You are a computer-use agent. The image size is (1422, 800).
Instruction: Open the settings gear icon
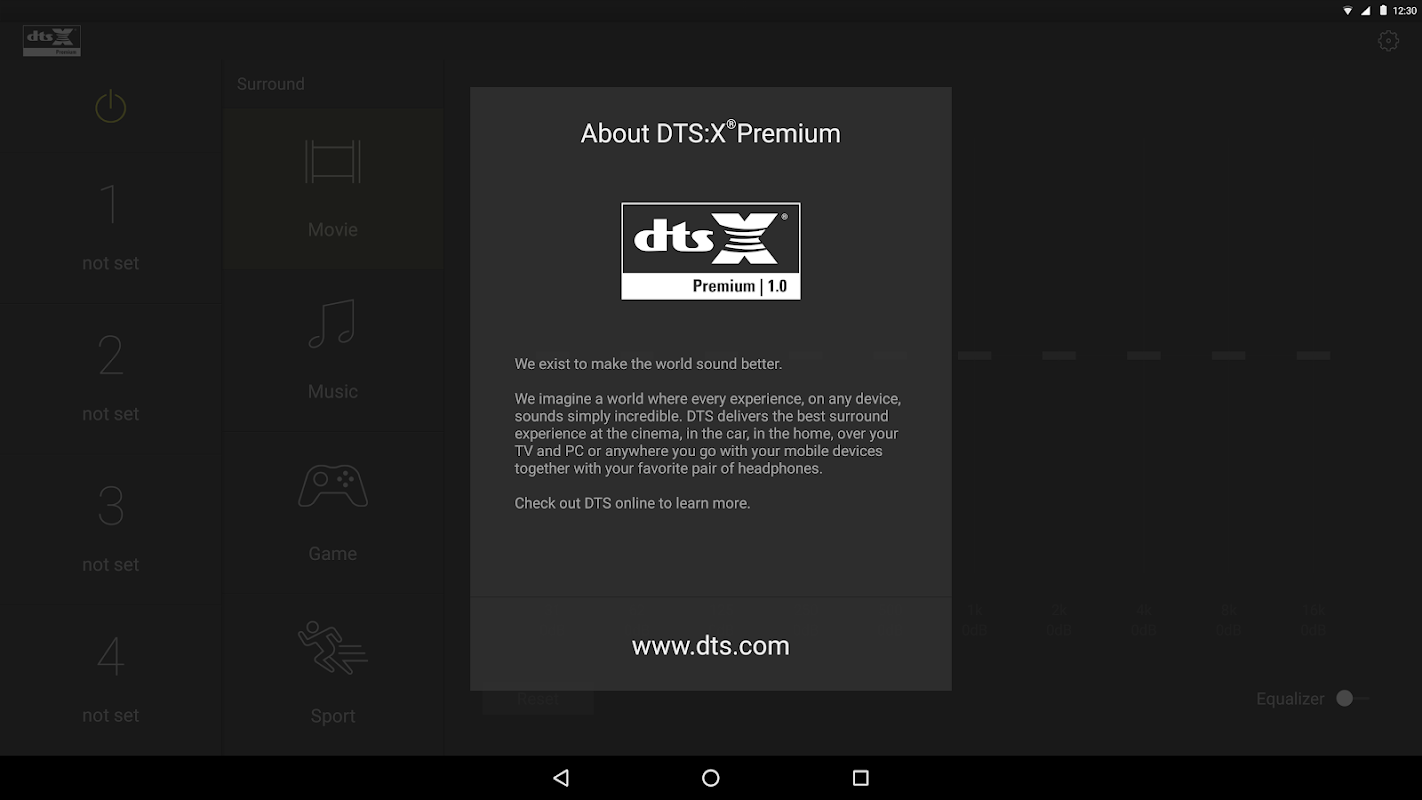pyautogui.click(x=1388, y=41)
